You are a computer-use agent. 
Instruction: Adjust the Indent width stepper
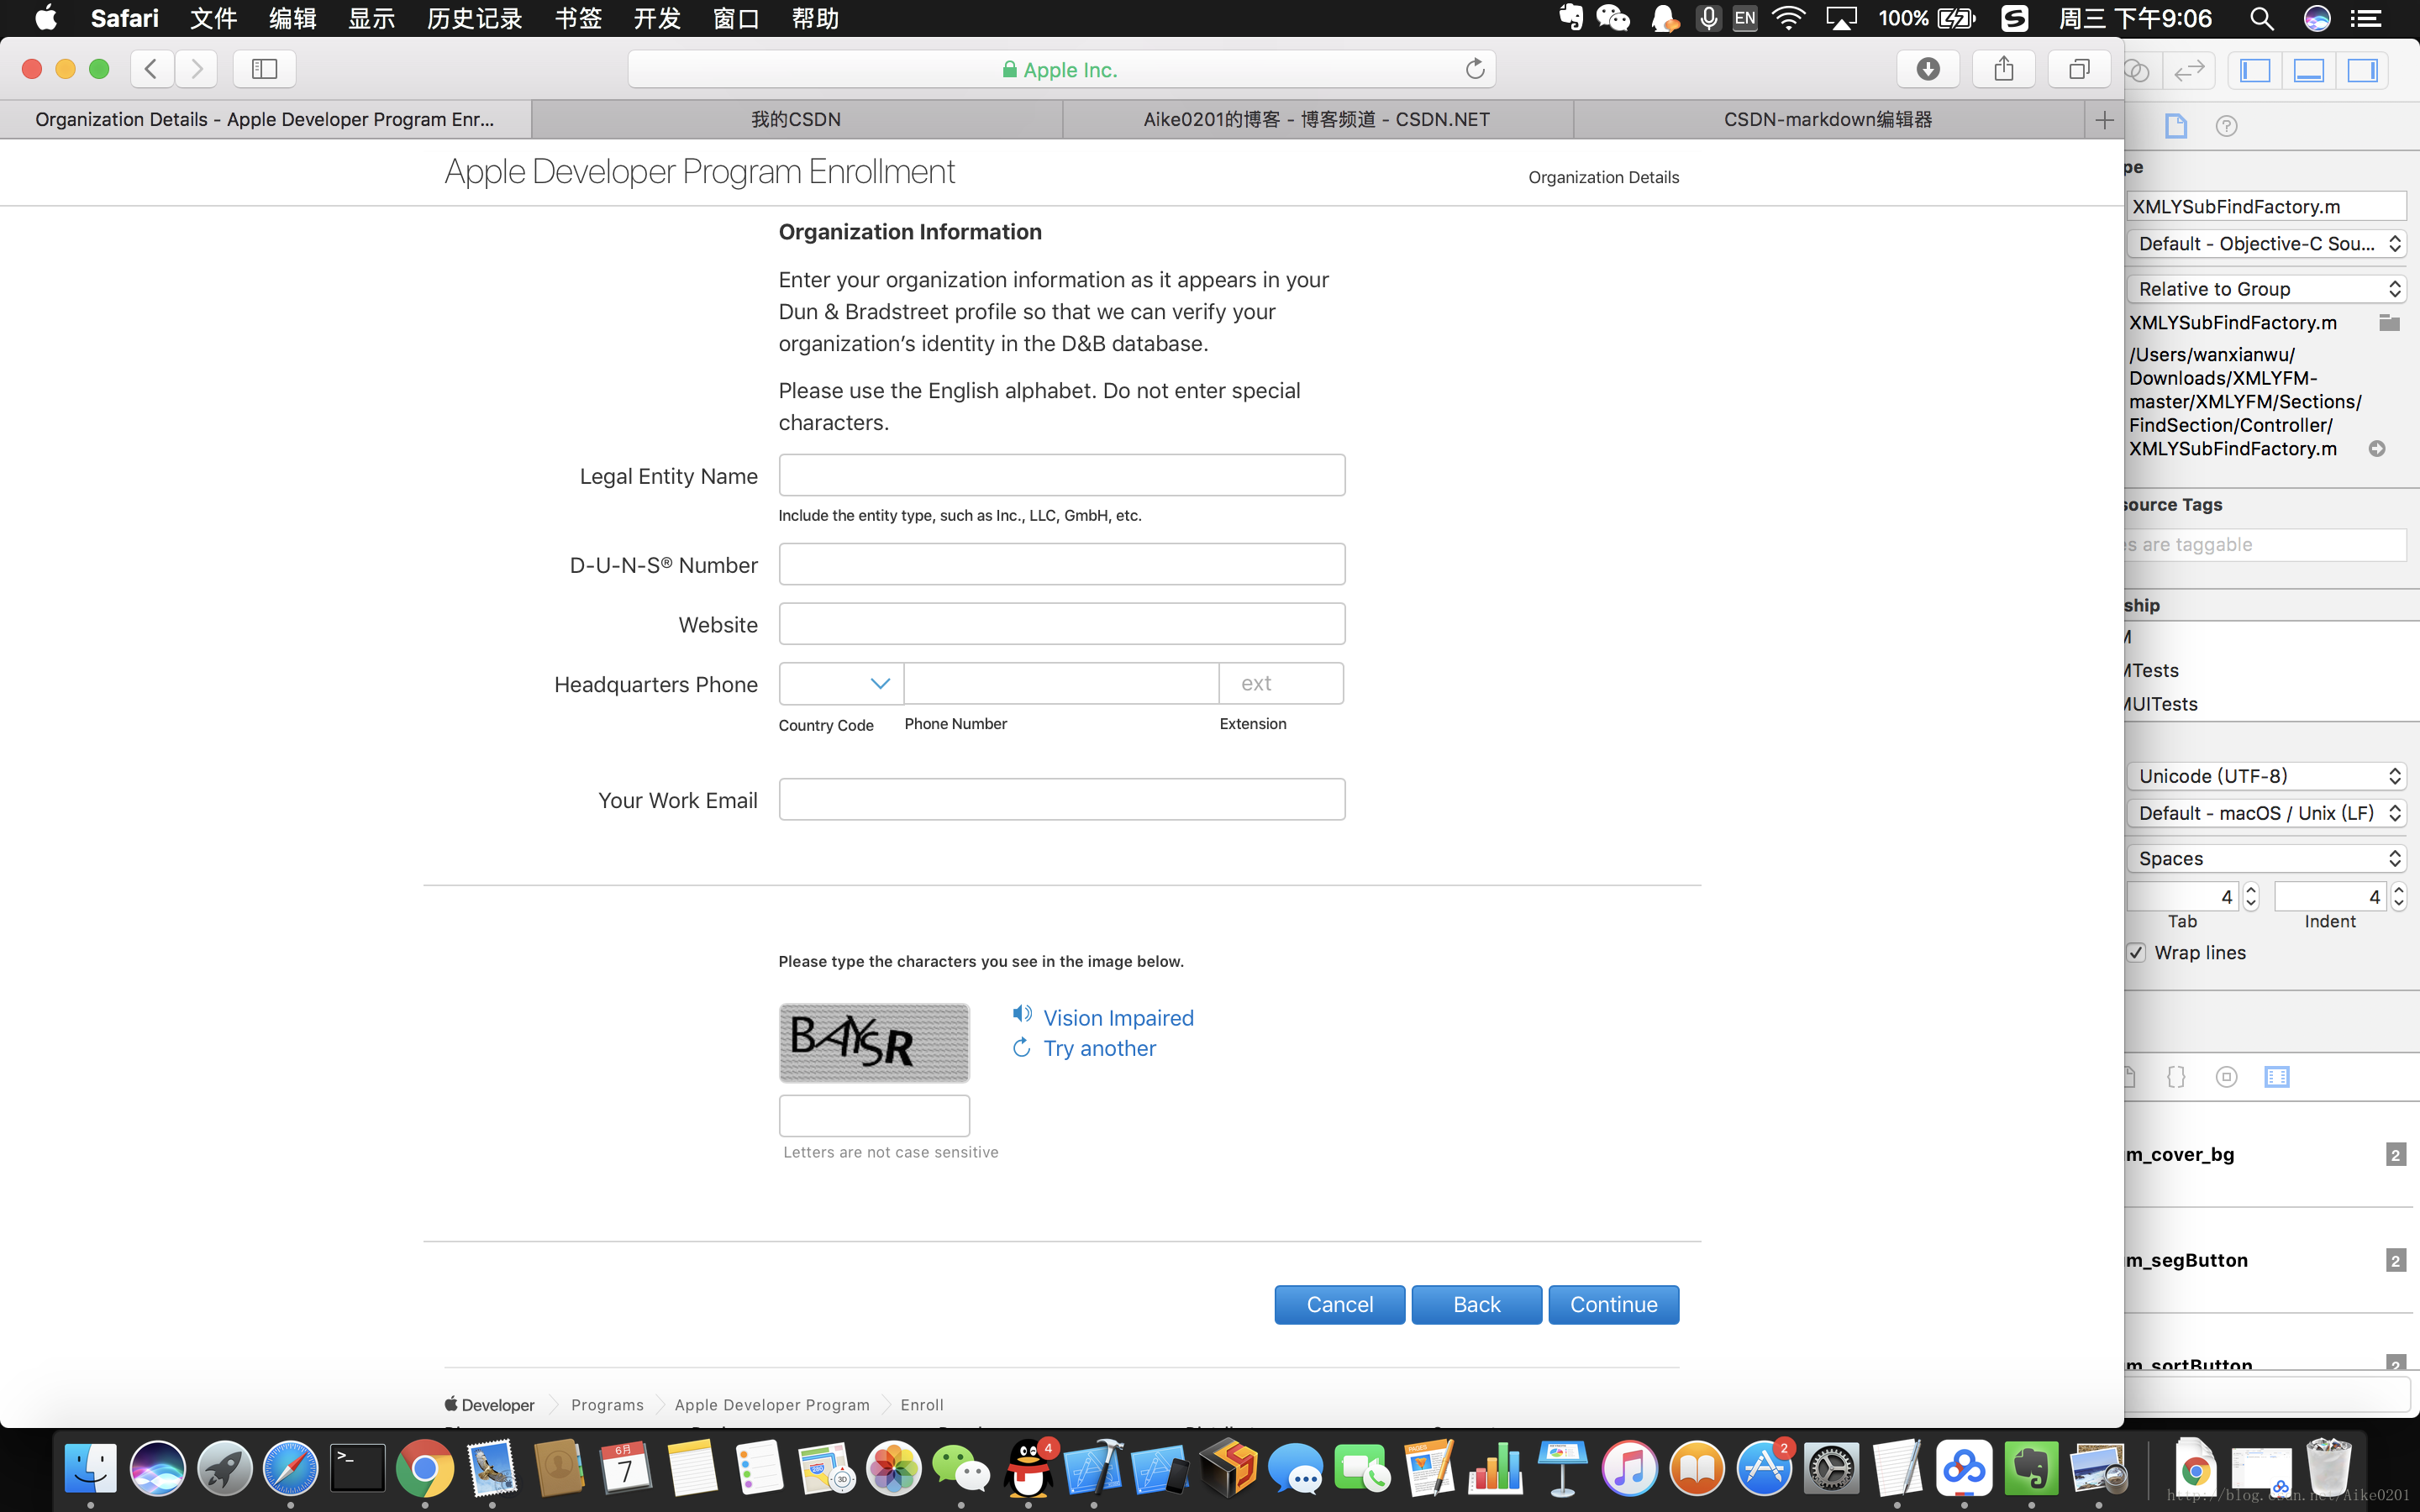coord(2398,896)
